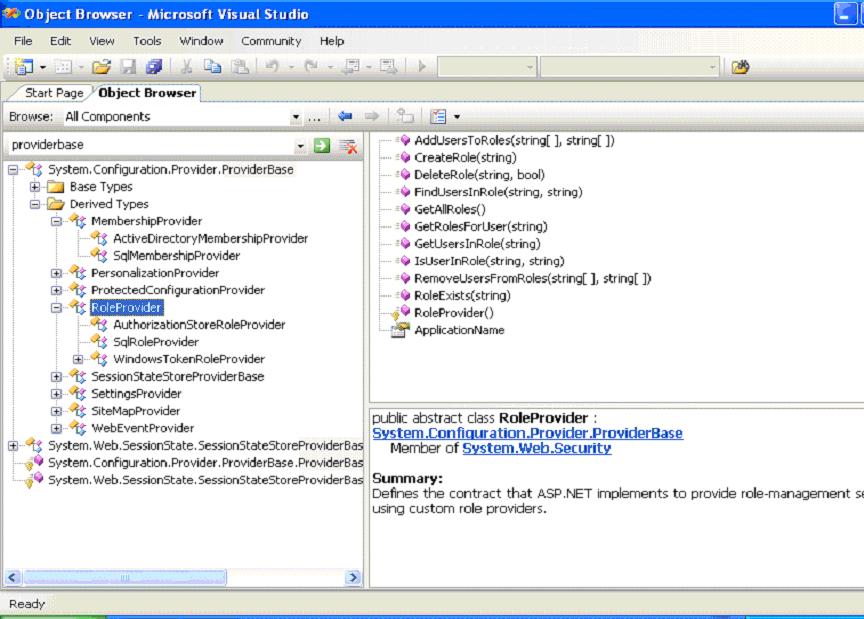Click the open folder icon beside Derived Types
This screenshot has height=619, width=864.
[56, 204]
